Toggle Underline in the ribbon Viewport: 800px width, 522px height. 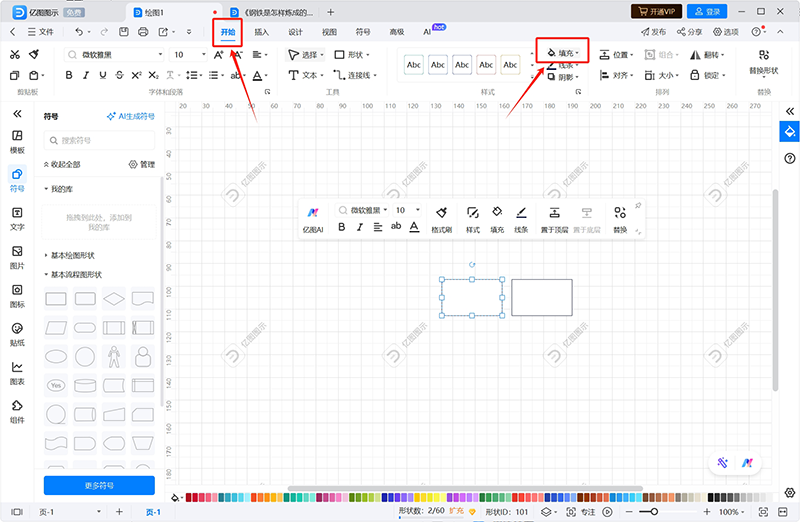tap(103, 76)
